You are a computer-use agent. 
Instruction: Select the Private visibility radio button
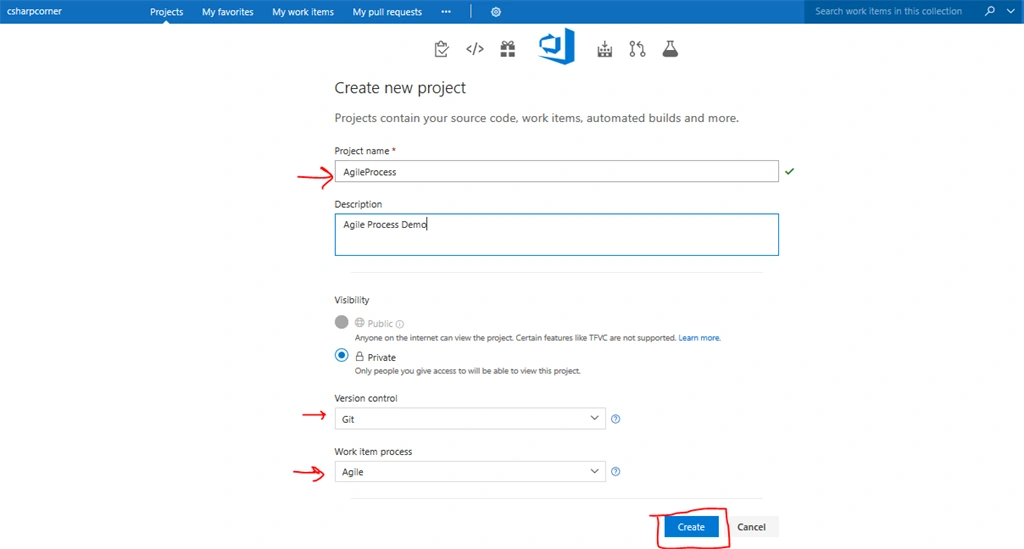point(342,356)
